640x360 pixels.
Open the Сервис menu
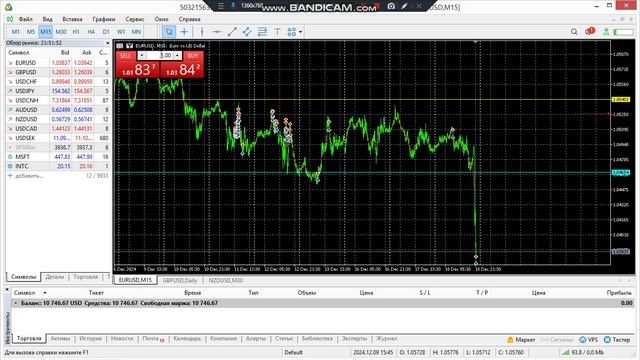(135, 19)
